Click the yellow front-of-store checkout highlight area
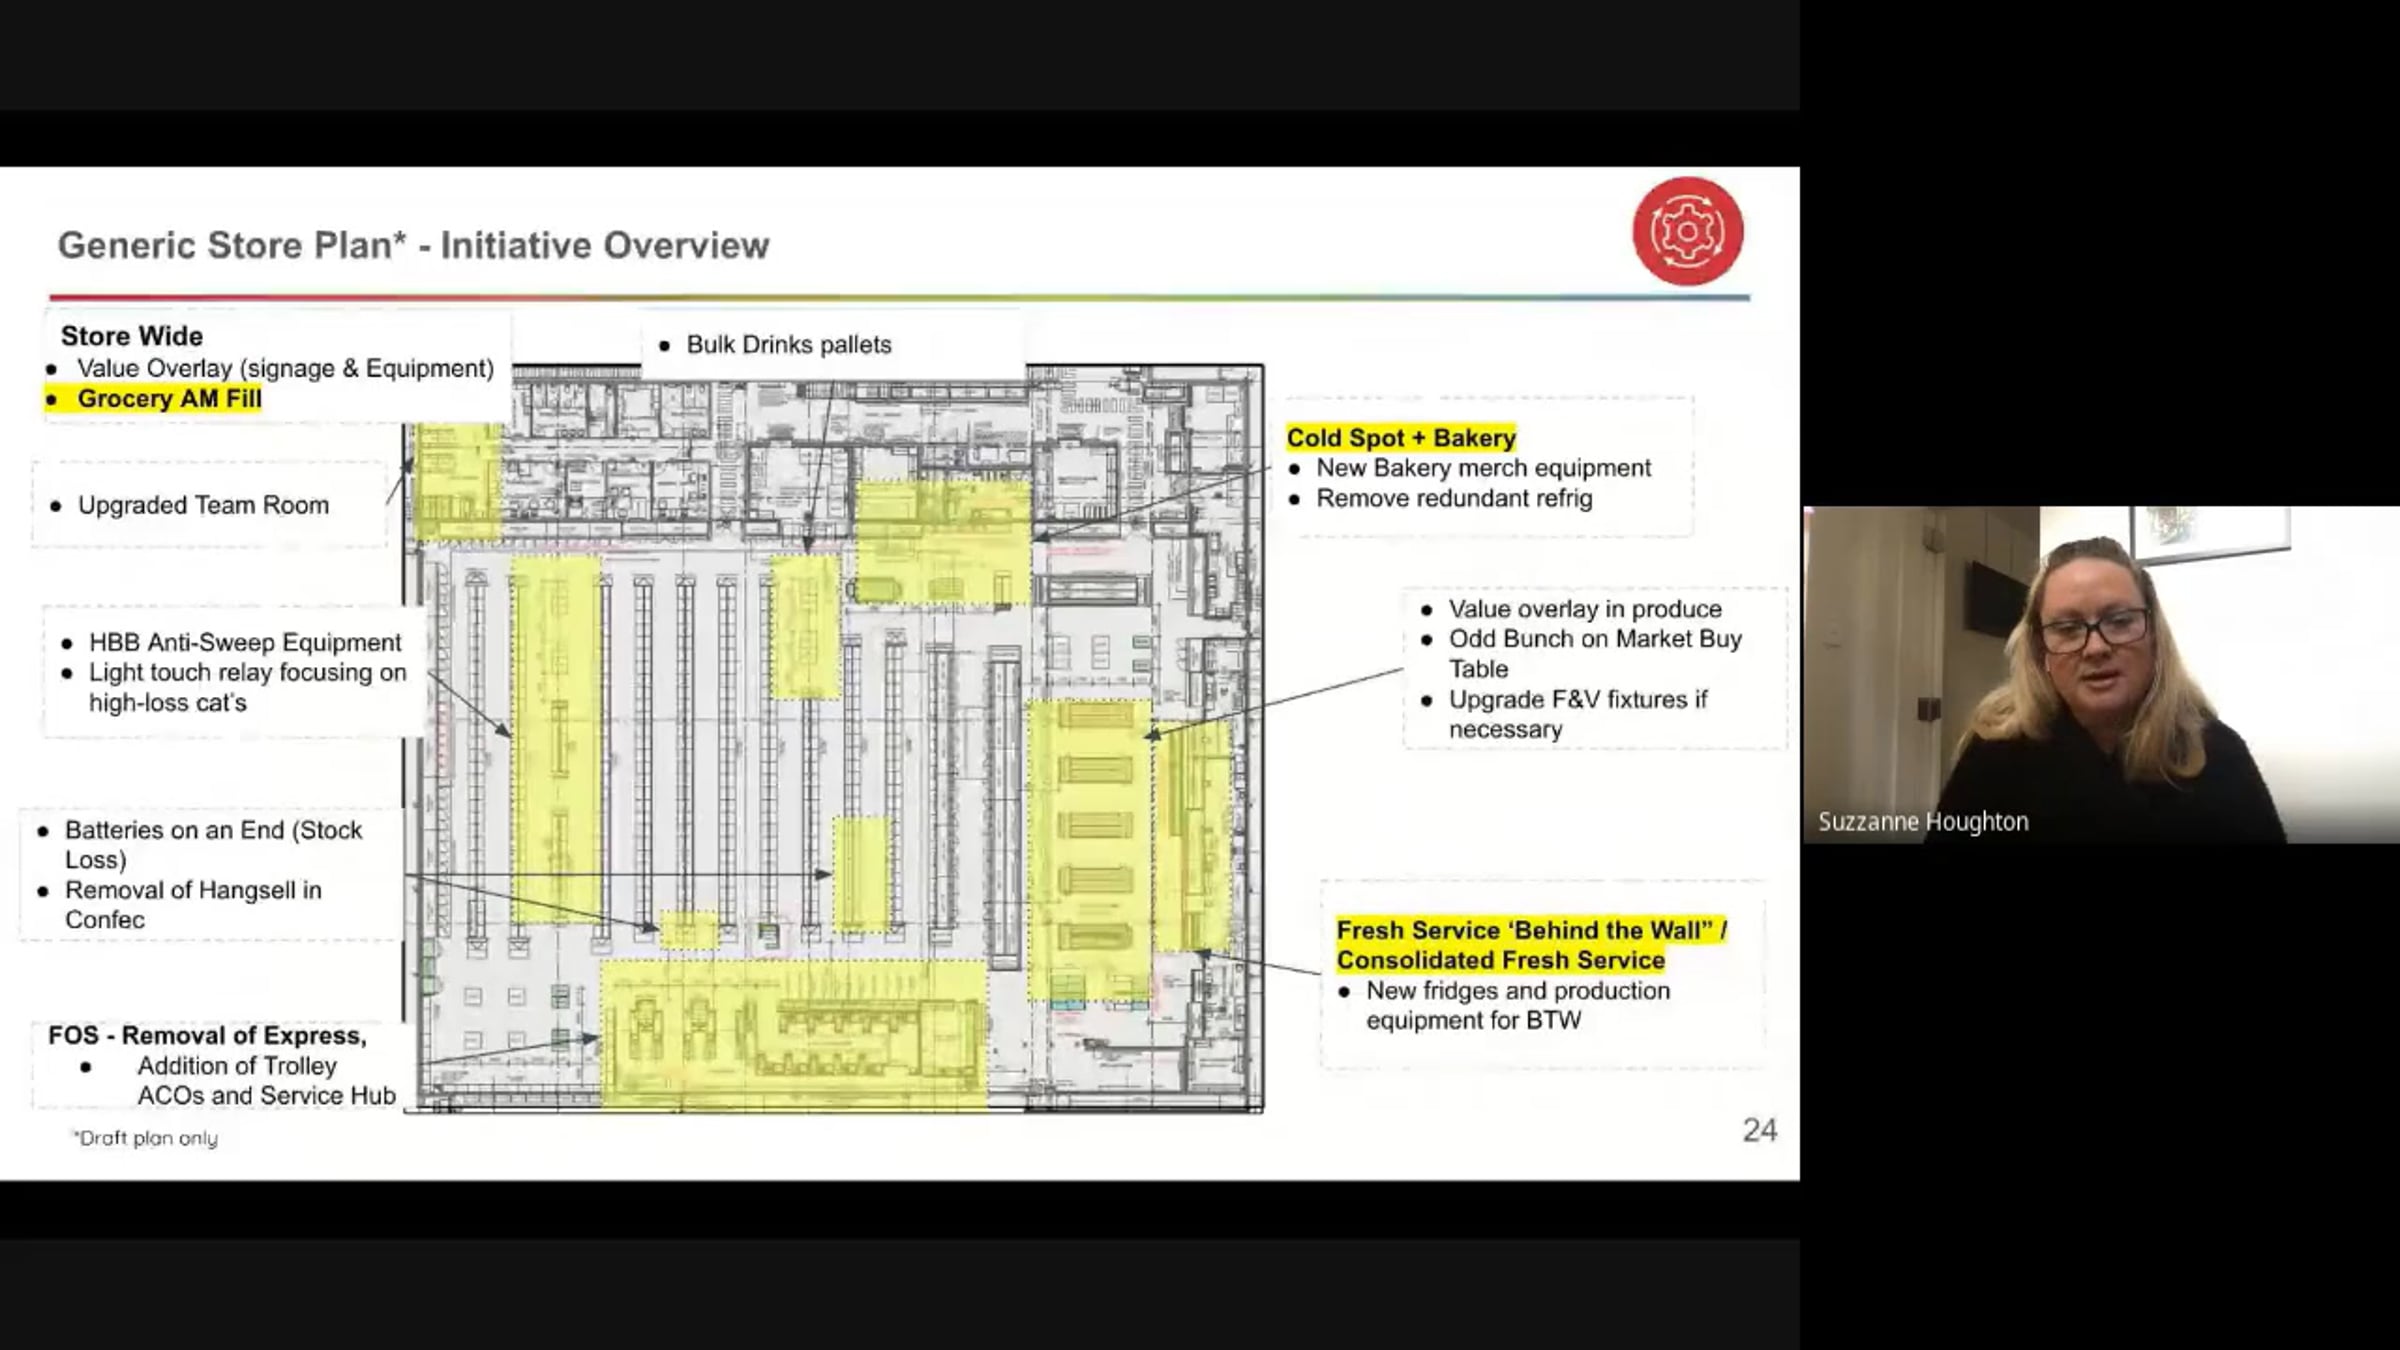2400x1350 pixels. pos(793,1035)
